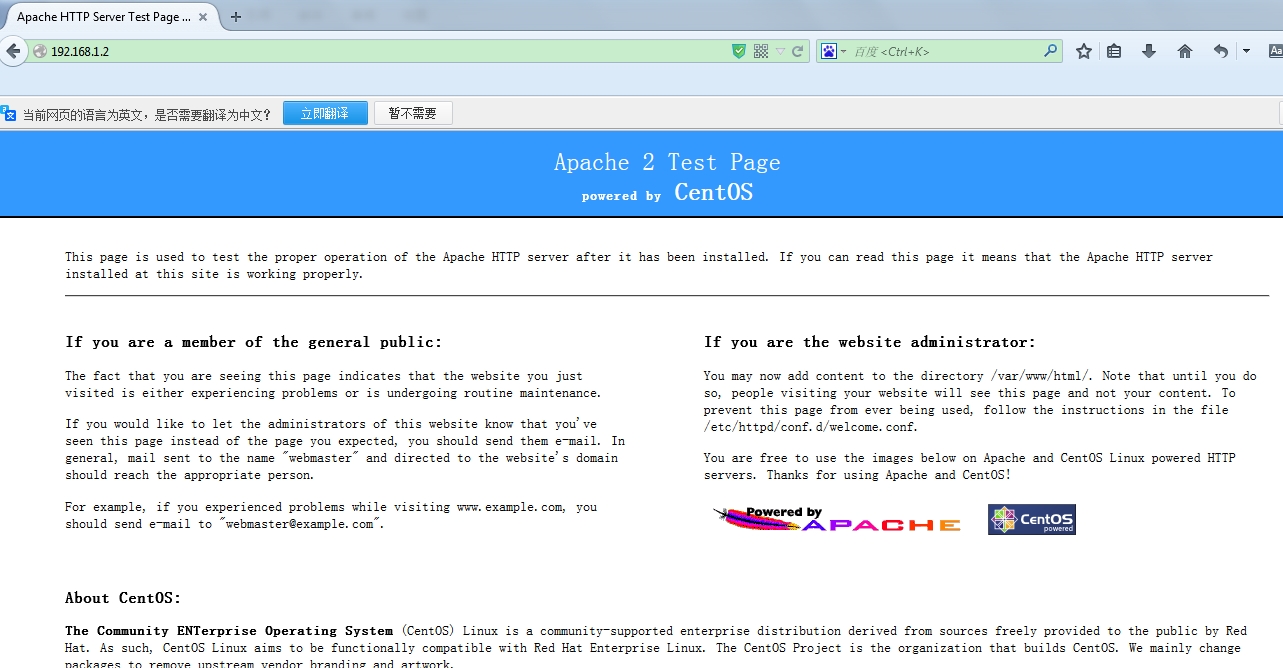Click the heading 'If you are the website administrator:'
Viewport: 1283px width, 668px height.
point(869,342)
